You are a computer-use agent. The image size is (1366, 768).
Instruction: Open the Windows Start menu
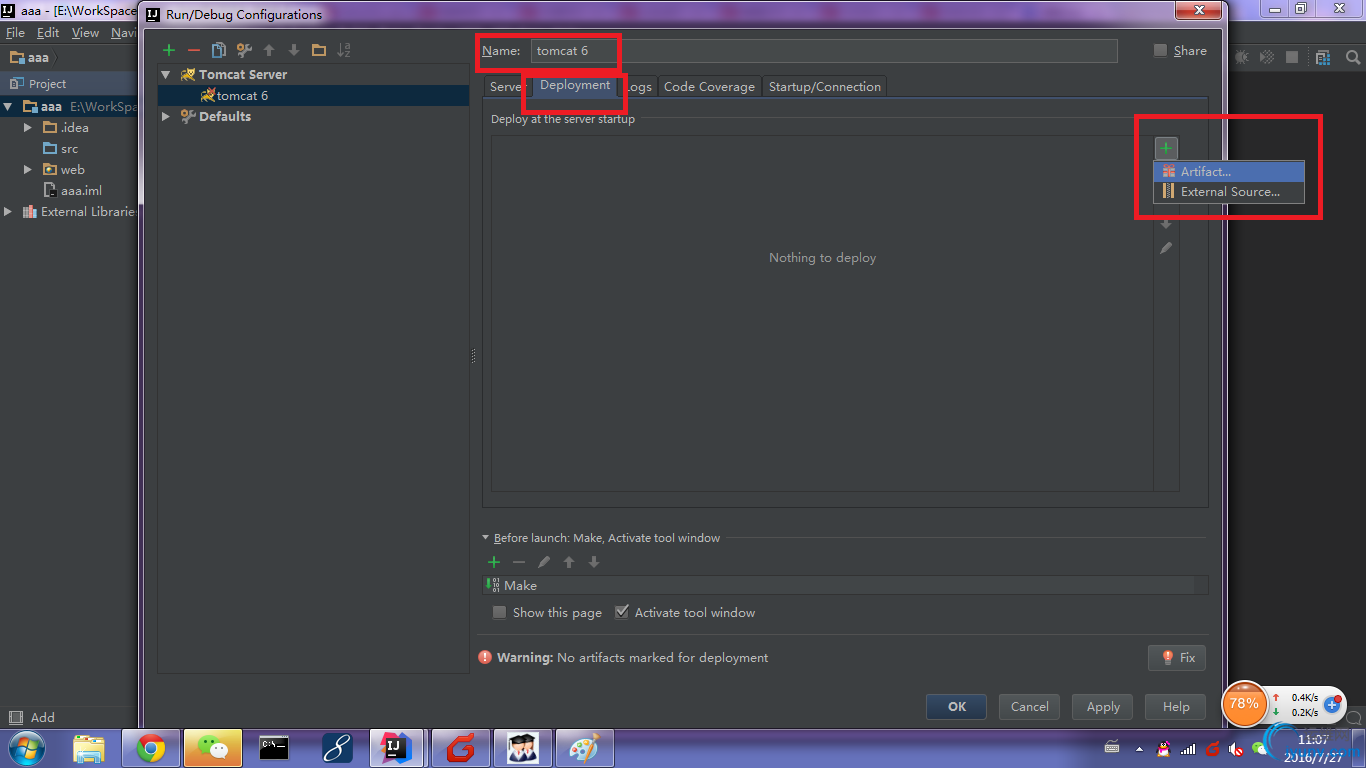pyautogui.click(x=25, y=747)
